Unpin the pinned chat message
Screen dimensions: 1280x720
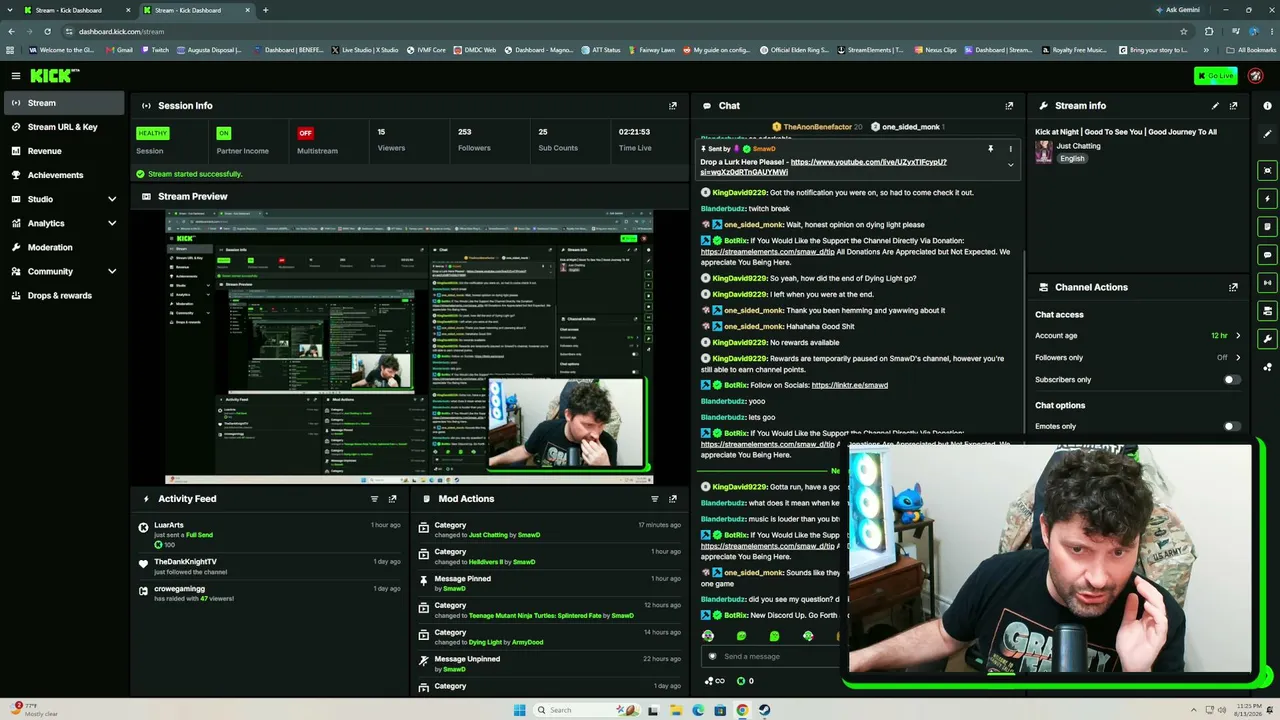991,149
